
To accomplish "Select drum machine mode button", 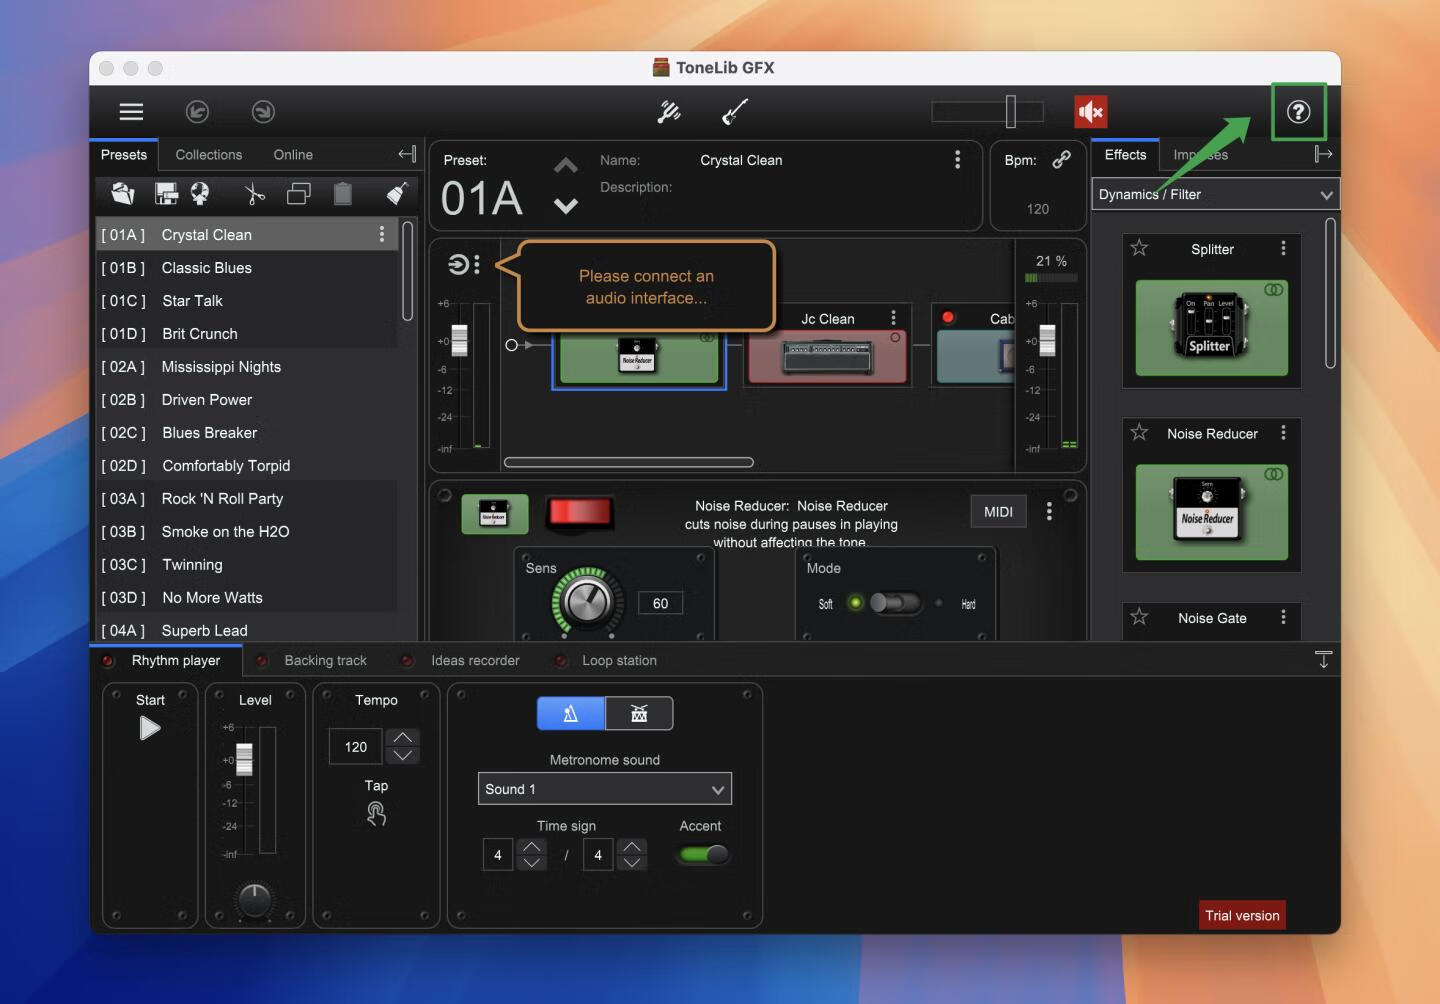I will (639, 713).
